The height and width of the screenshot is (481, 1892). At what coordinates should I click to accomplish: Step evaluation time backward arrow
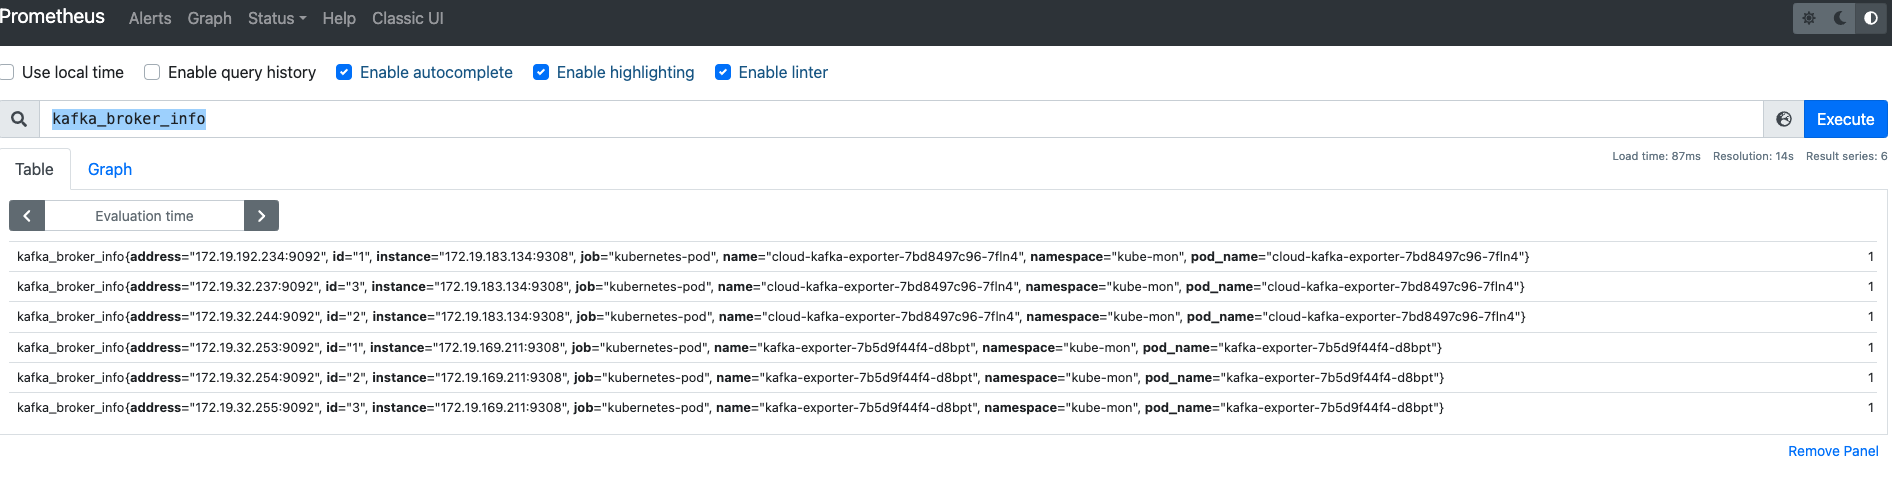27,216
